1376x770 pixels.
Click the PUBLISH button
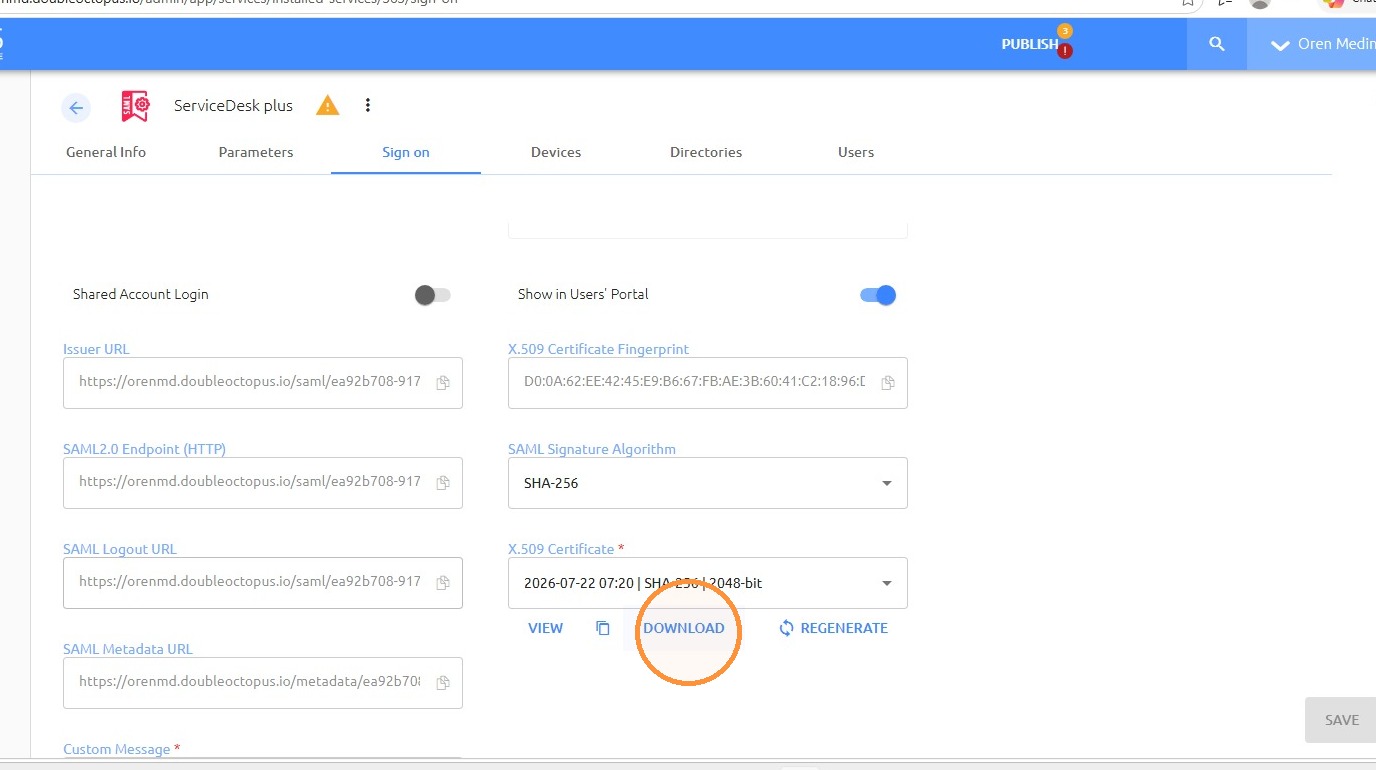pyautogui.click(x=1030, y=44)
